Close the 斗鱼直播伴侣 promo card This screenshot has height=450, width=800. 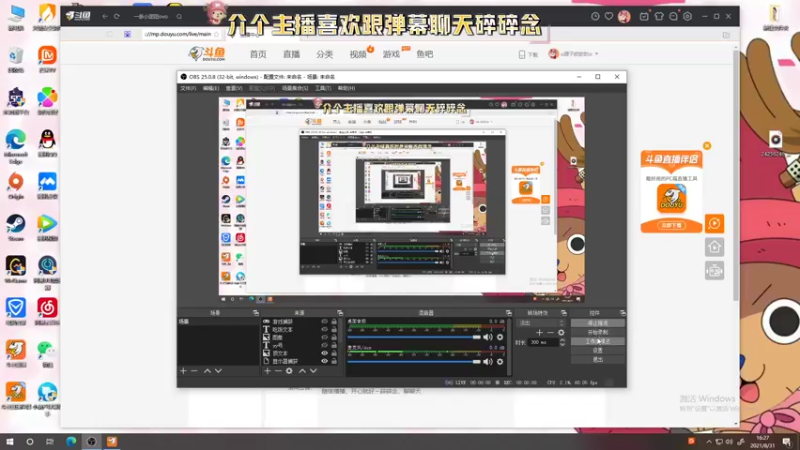(707, 146)
